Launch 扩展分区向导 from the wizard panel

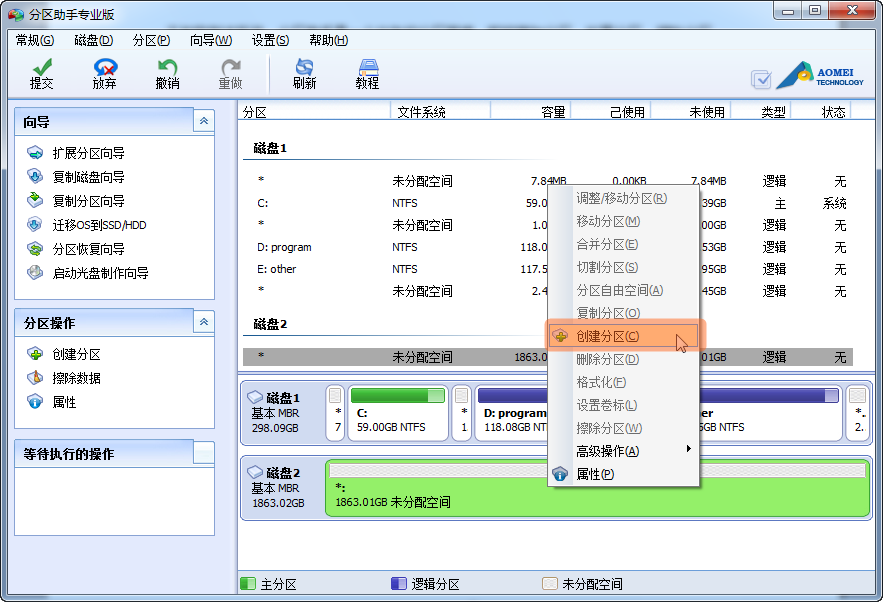click(88, 153)
